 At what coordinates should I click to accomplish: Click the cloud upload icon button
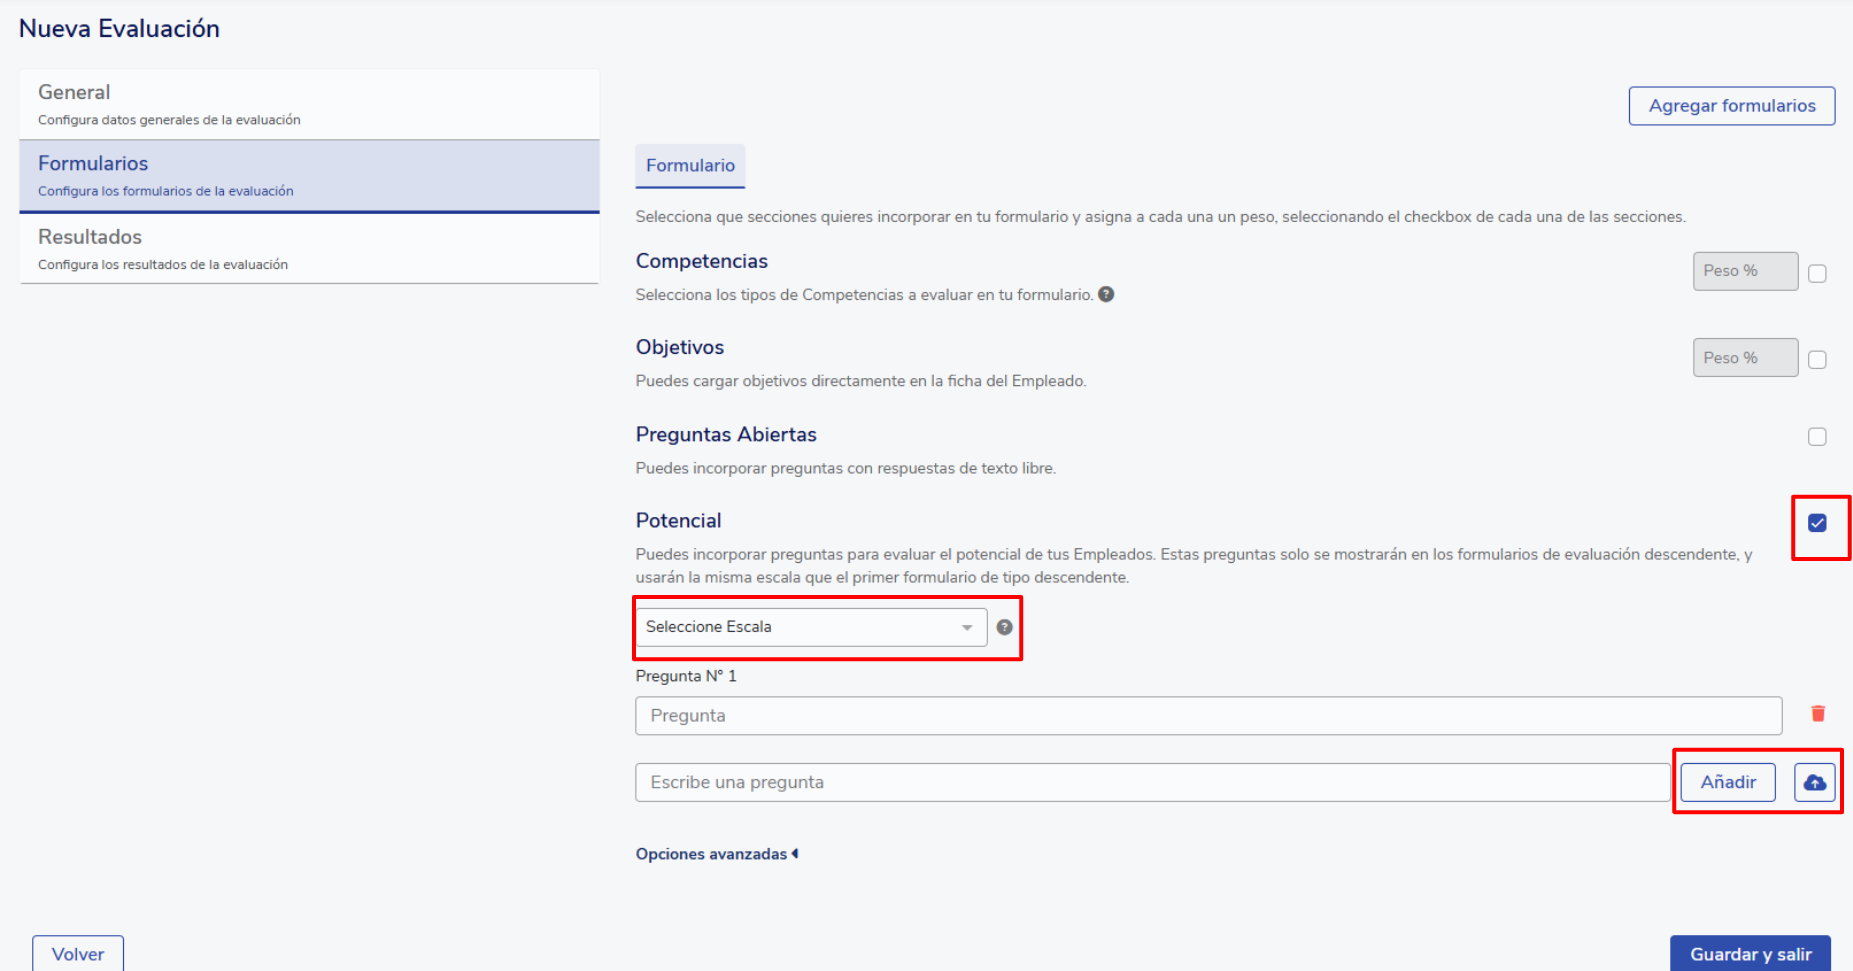click(1814, 782)
